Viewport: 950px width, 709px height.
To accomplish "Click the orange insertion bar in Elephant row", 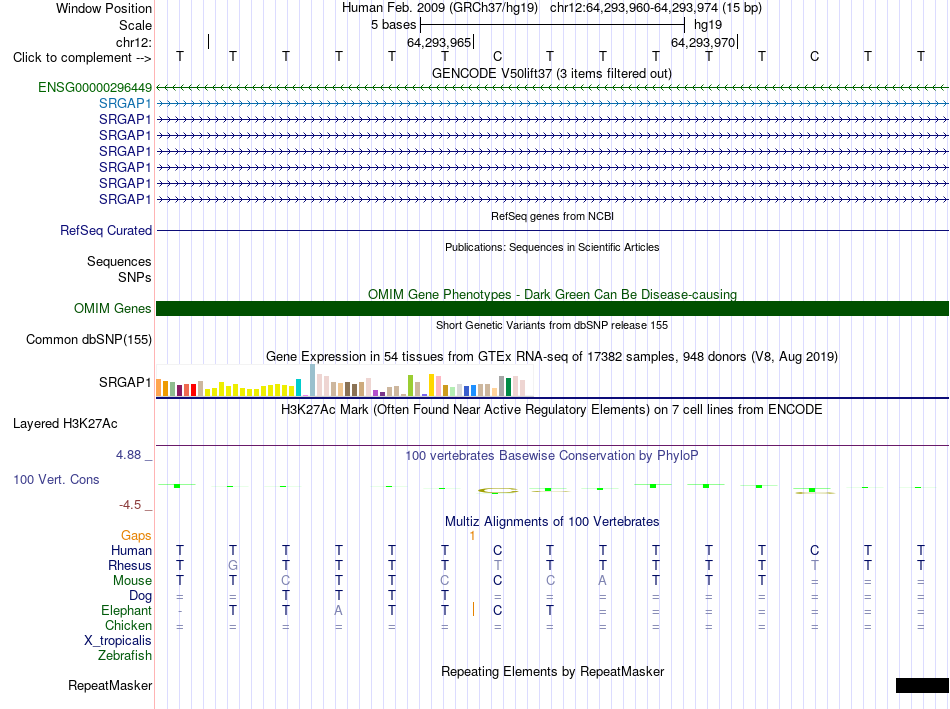I will coord(473,610).
